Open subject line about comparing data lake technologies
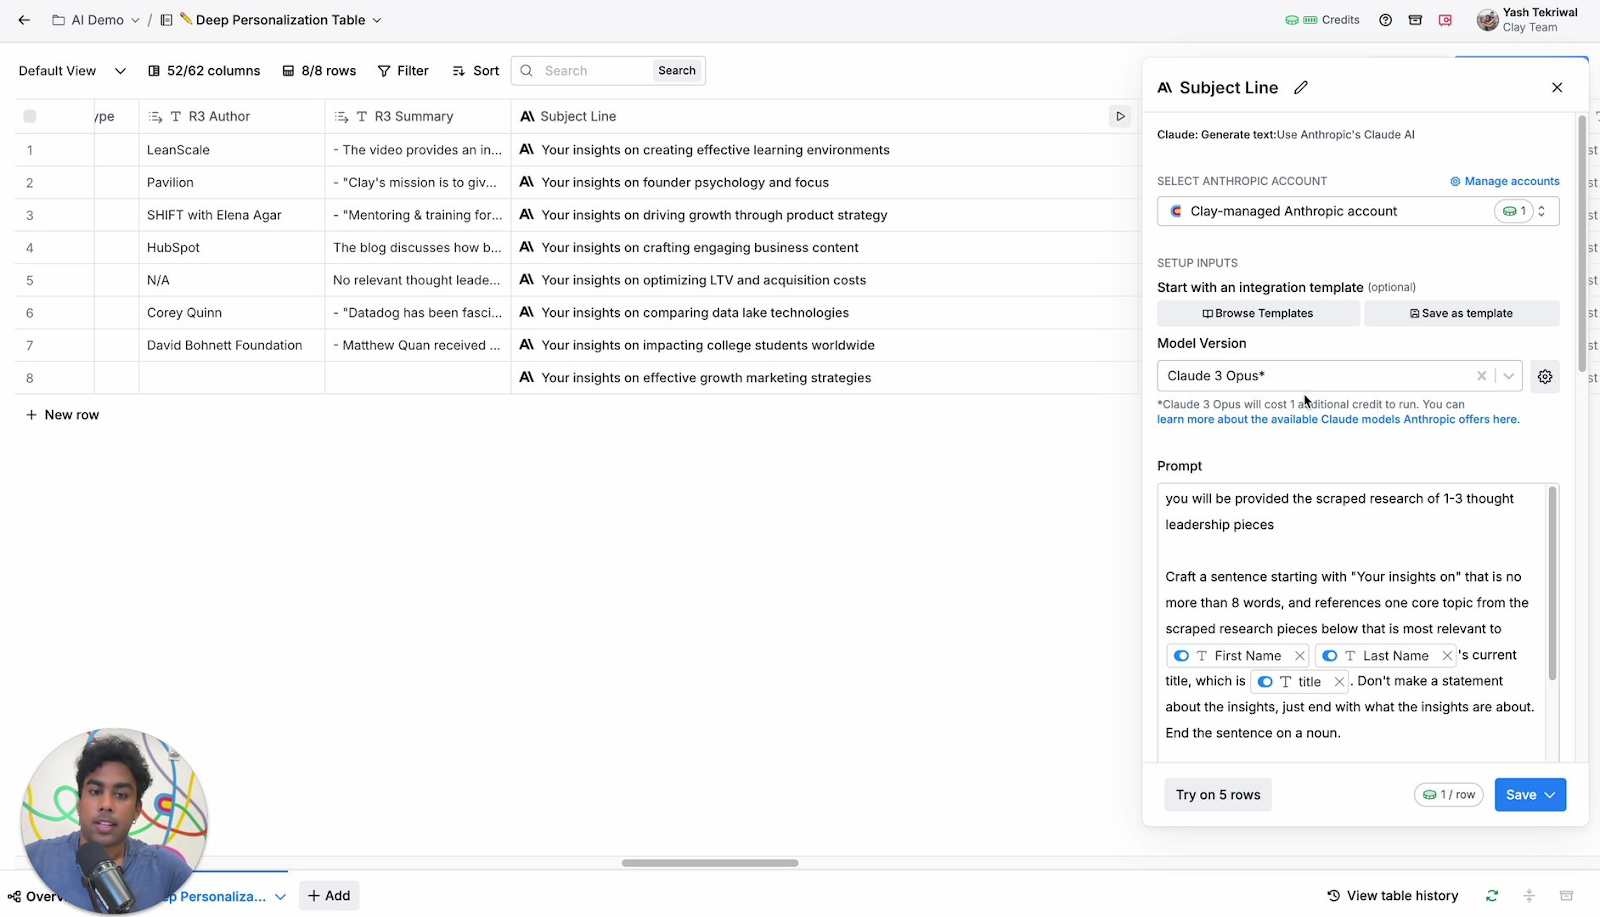Viewport: 1600px width, 917px height. 826,313
